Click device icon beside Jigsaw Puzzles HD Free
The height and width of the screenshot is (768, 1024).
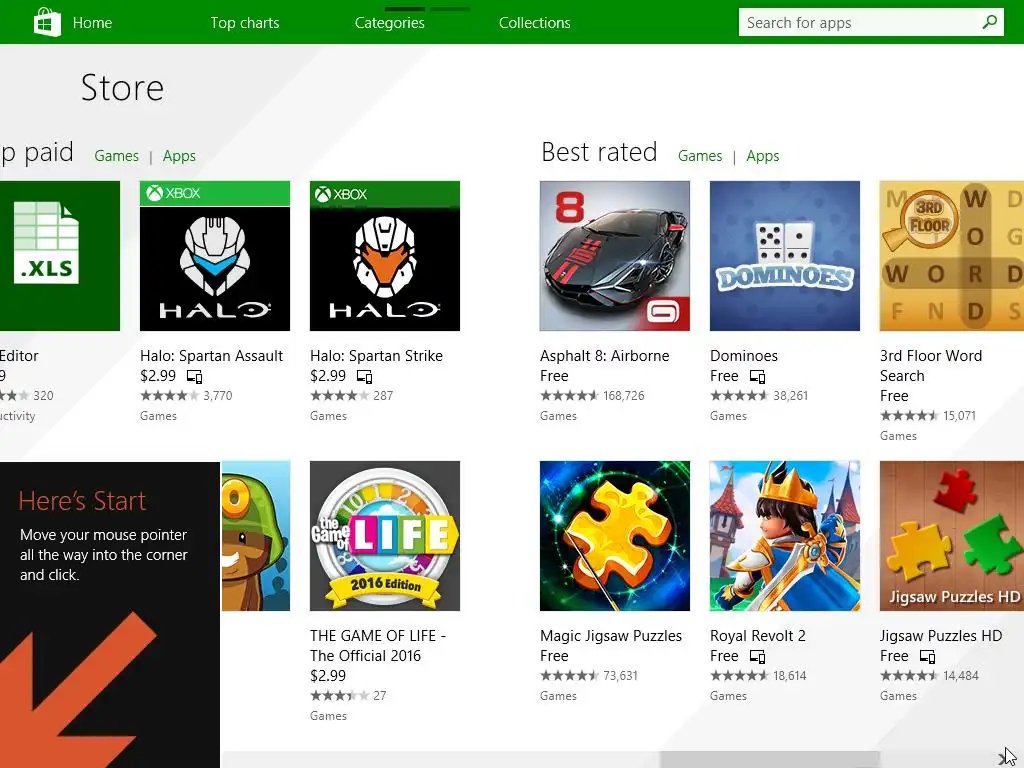[927, 656]
